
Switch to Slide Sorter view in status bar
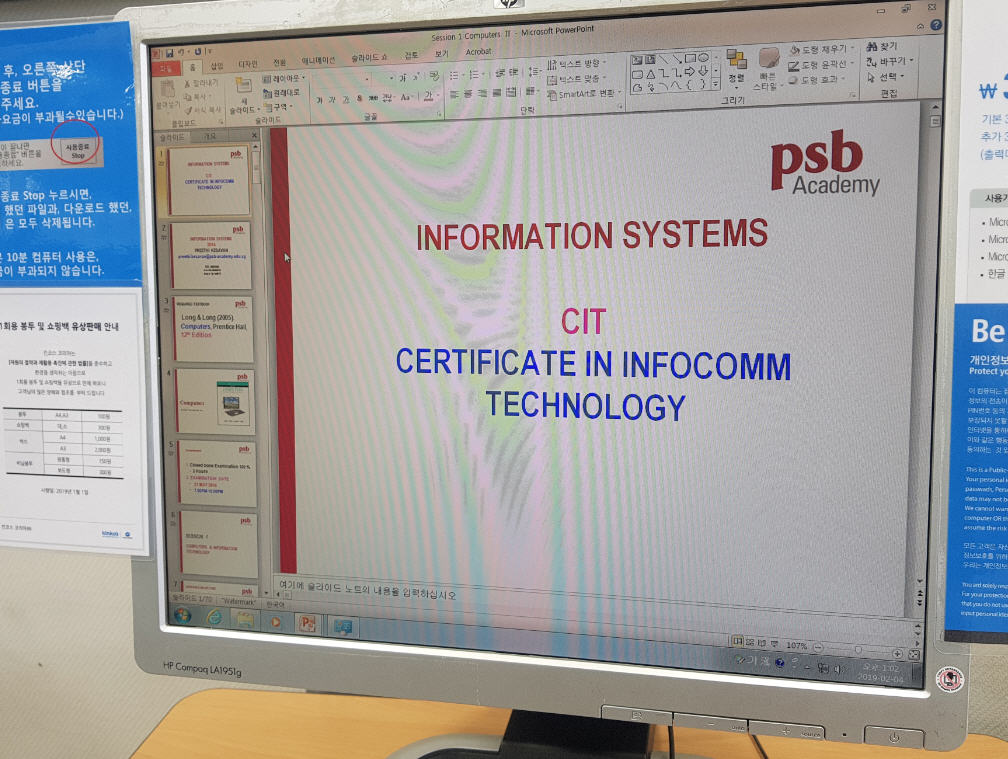tap(750, 641)
